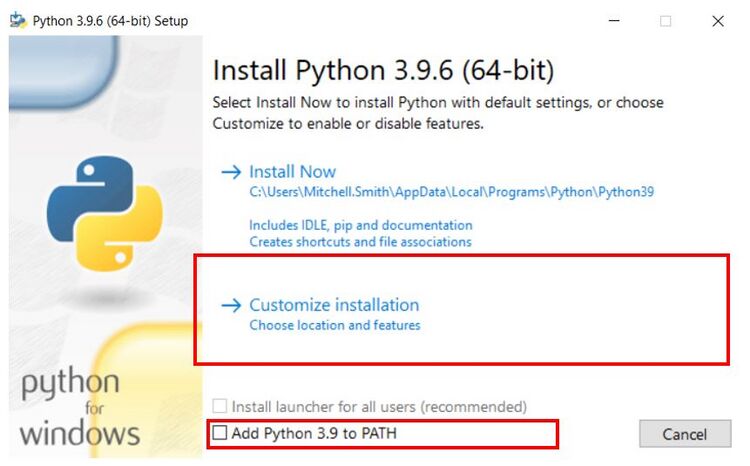Open Customize installation options
750x466 pixels.
tap(334, 305)
